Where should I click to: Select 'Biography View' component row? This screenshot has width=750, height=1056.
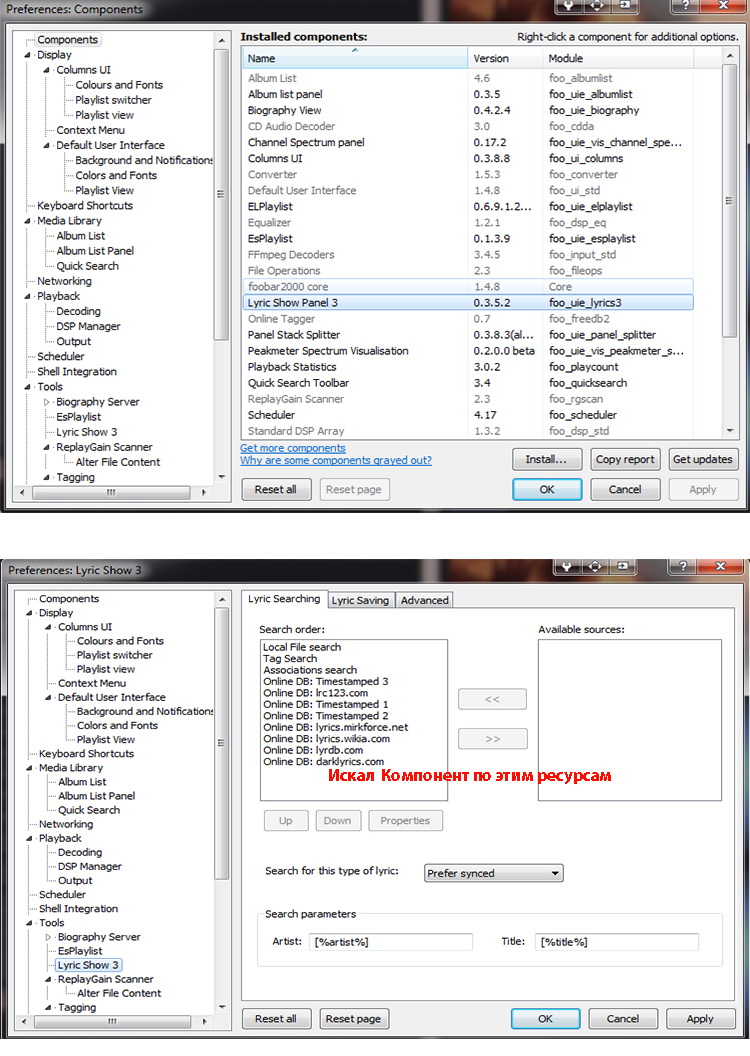[468, 110]
